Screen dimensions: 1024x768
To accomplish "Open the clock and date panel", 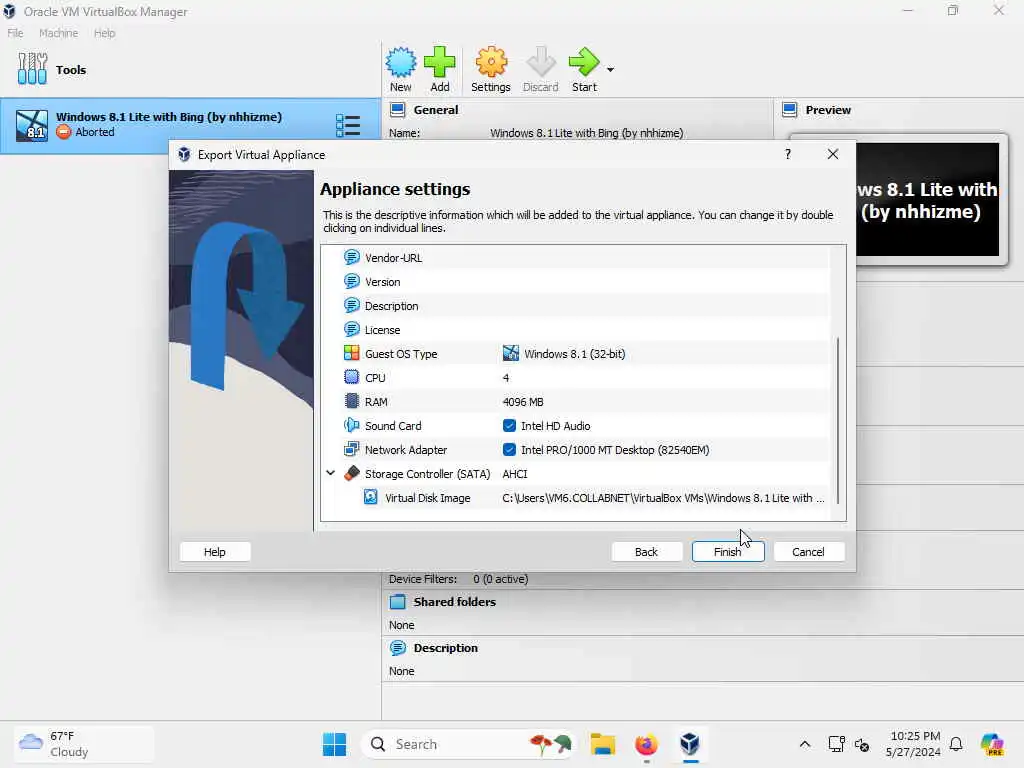I will pyautogui.click(x=913, y=744).
